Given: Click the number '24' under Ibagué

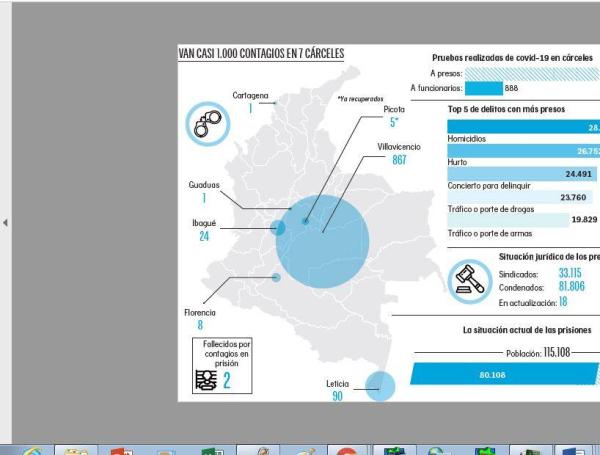Looking at the screenshot, I should click(x=204, y=236).
